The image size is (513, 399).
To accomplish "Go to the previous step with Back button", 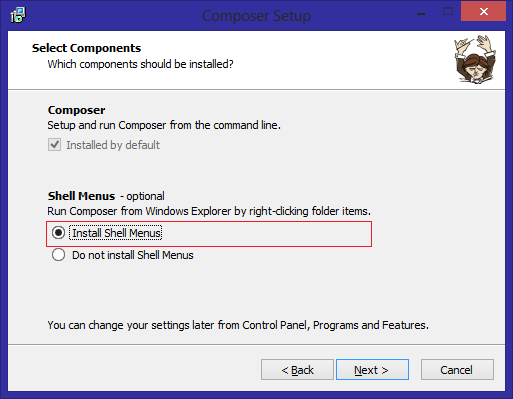I will [x=297, y=370].
